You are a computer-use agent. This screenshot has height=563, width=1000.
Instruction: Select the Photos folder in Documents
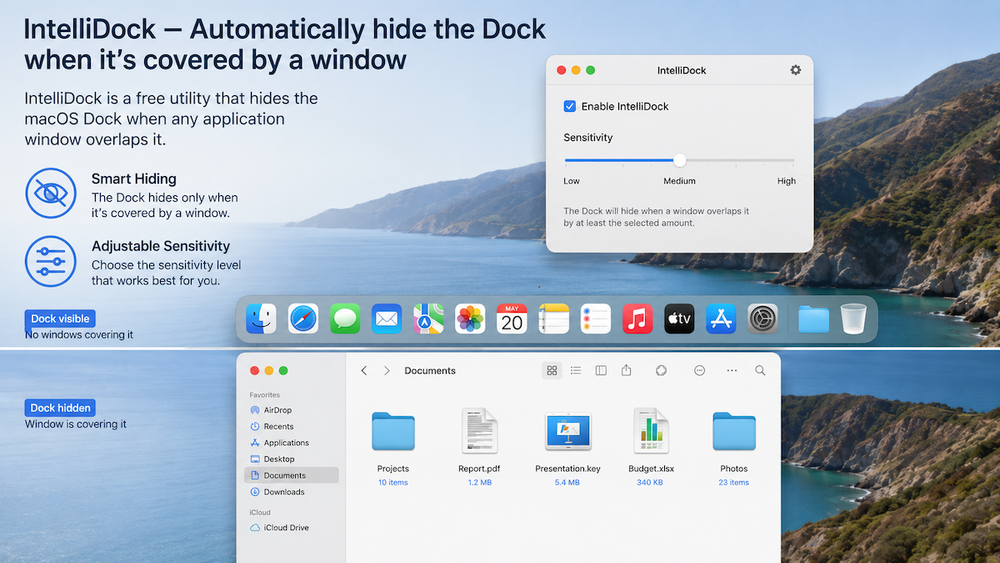point(734,432)
